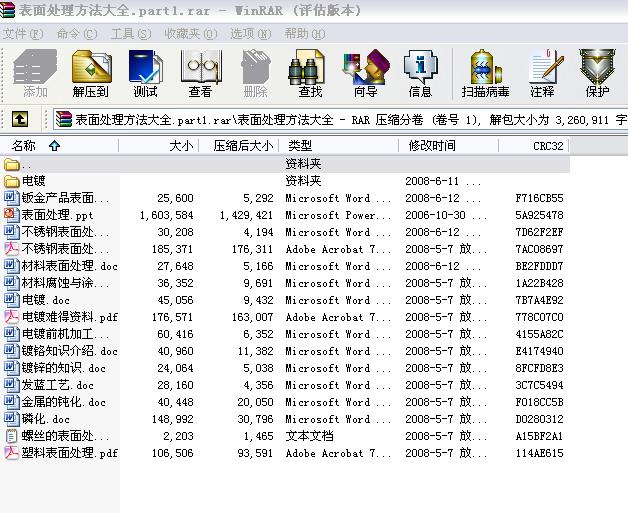Open the 工具(S) menu
The width and height of the screenshot is (628, 513).
coord(131,34)
